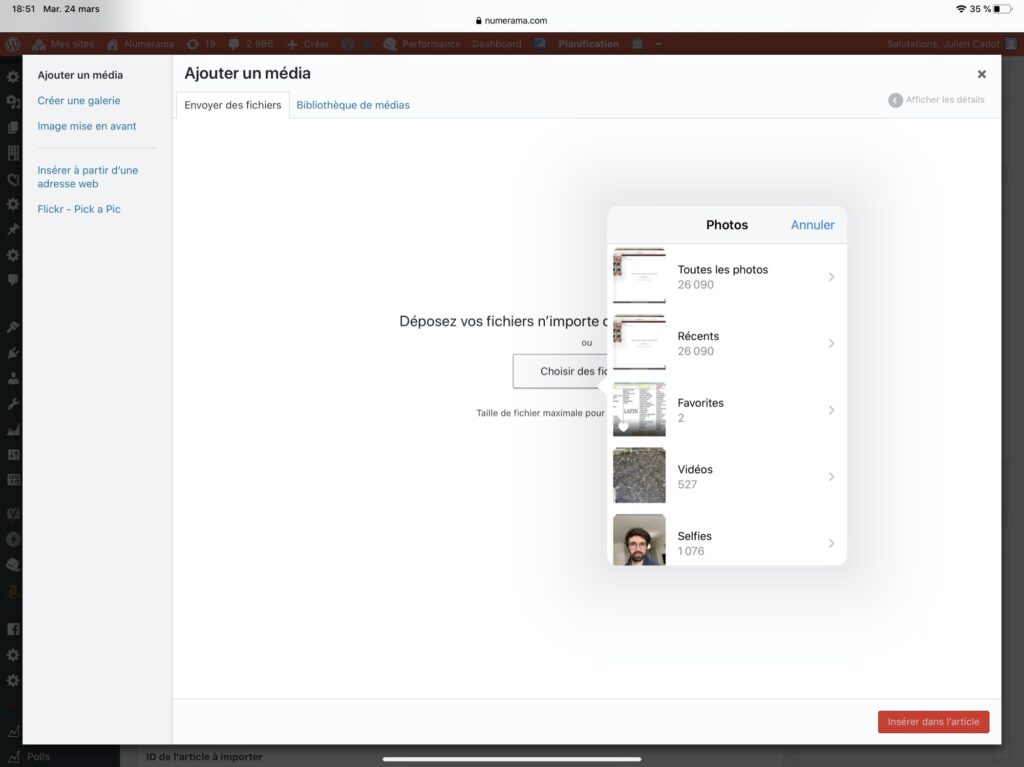Image resolution: width=1024 pixels, height=767 pixels.
Task: Expand chevron beside Favorites
Action: pos(831,410)
